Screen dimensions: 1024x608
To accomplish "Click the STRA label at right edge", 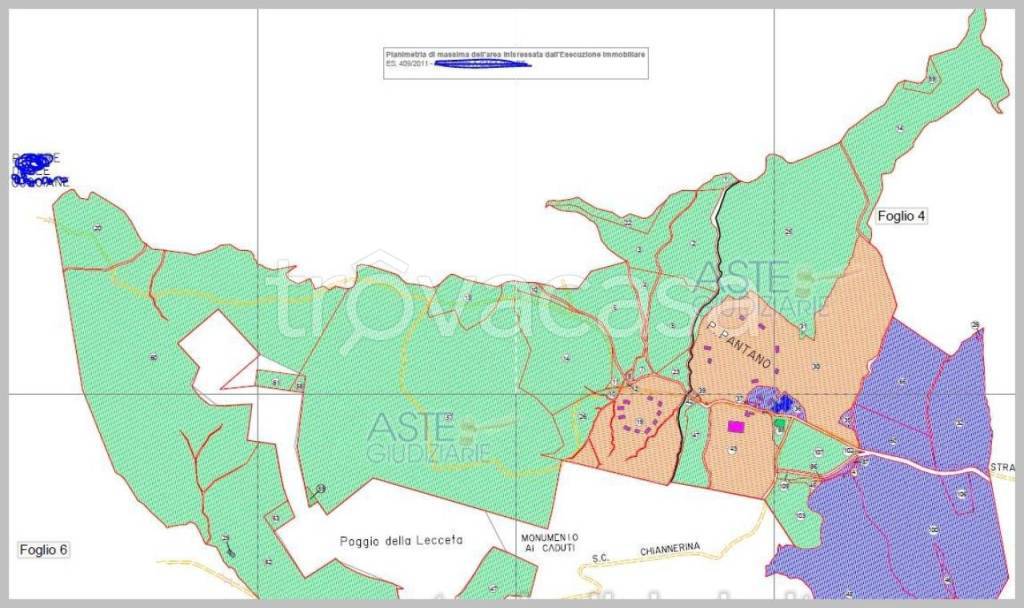I will click(1002, 467).
